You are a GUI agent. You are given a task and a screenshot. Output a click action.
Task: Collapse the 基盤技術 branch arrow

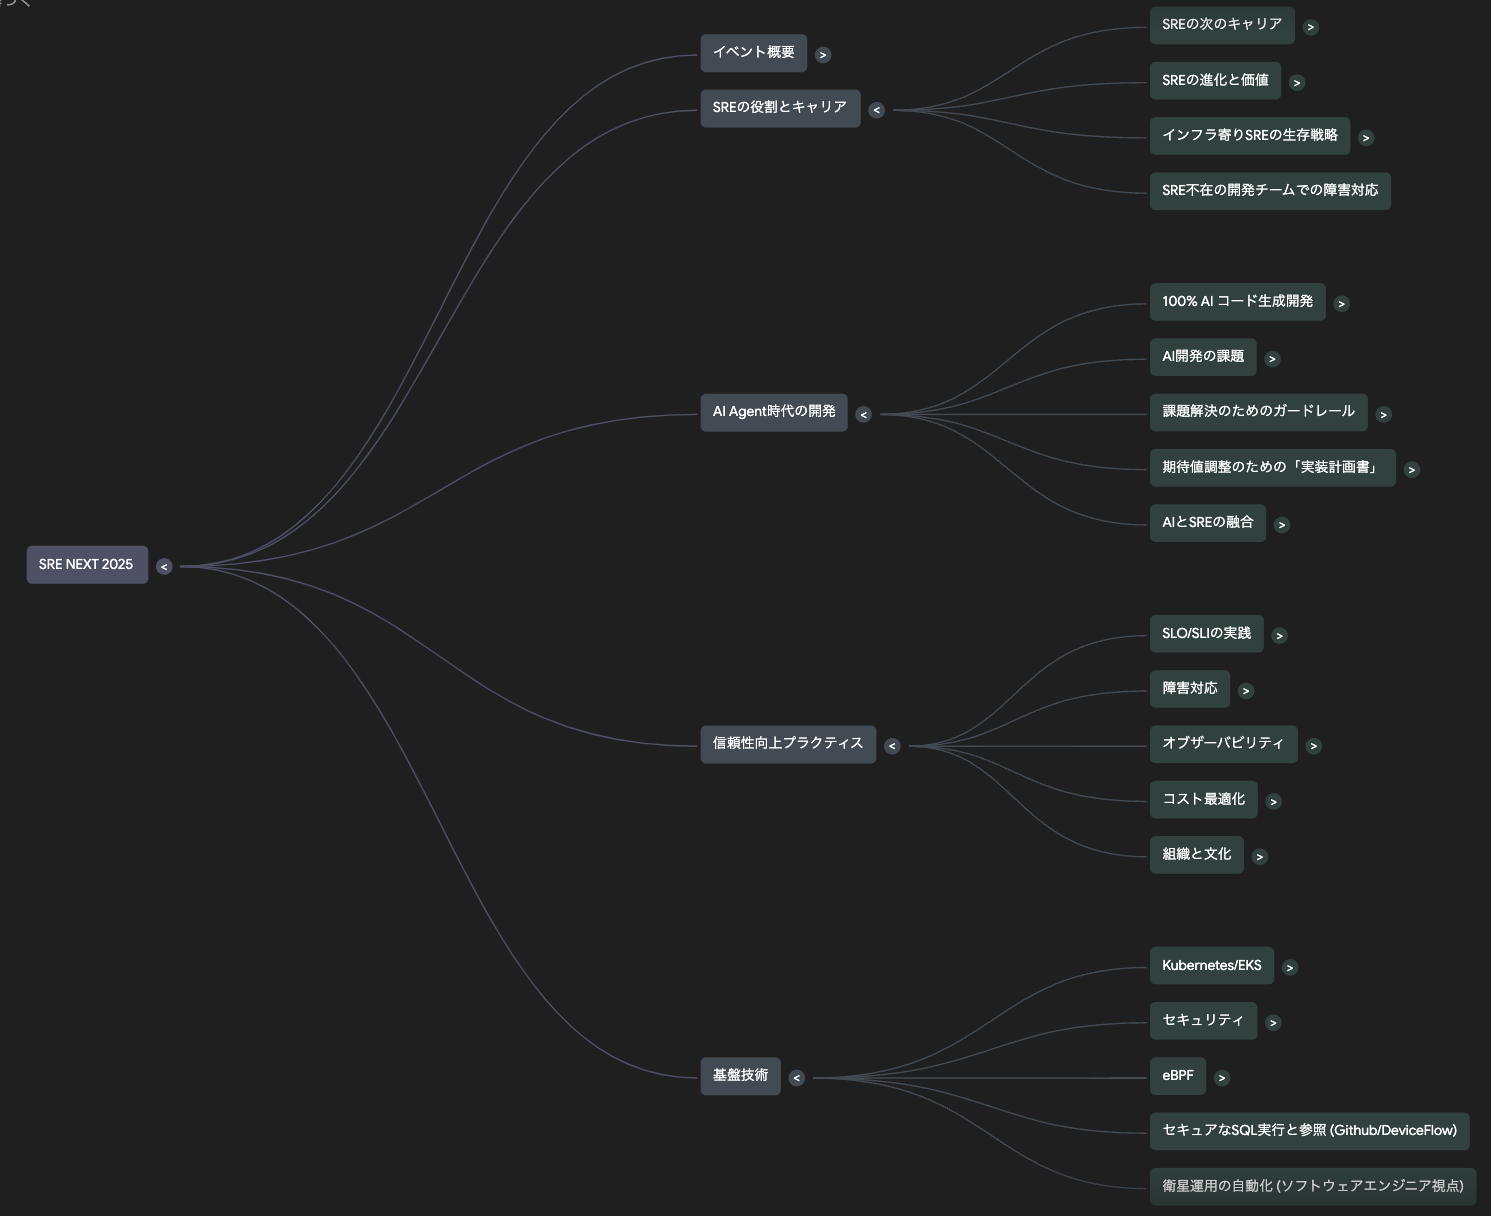click(x=796, y=1078)
